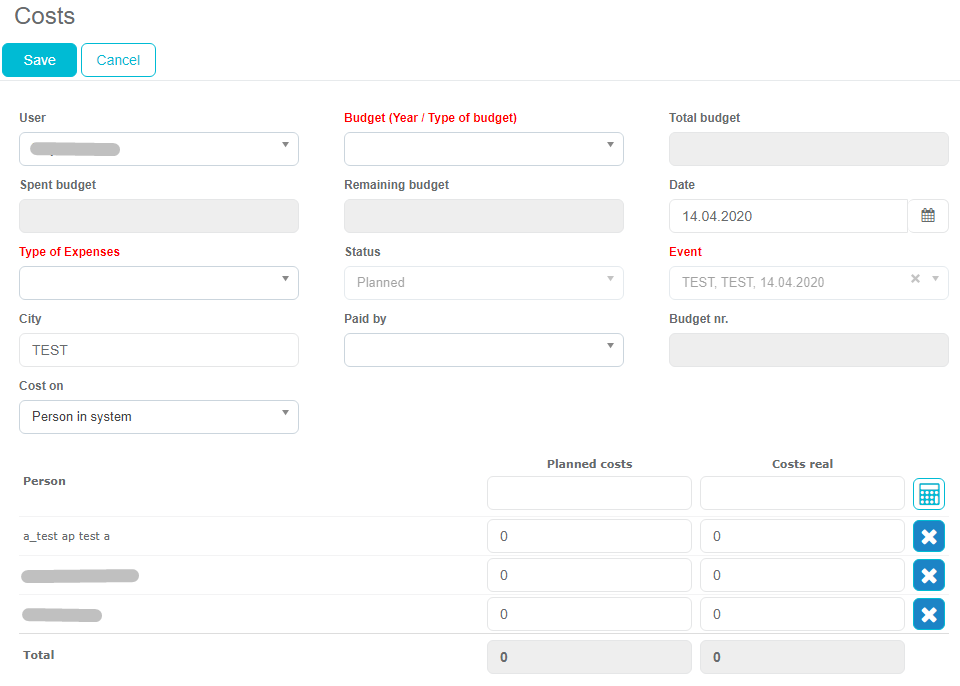Open the Status dropdown showing Planned
This screenshot has height=686, width=960.
coord(484,283)
